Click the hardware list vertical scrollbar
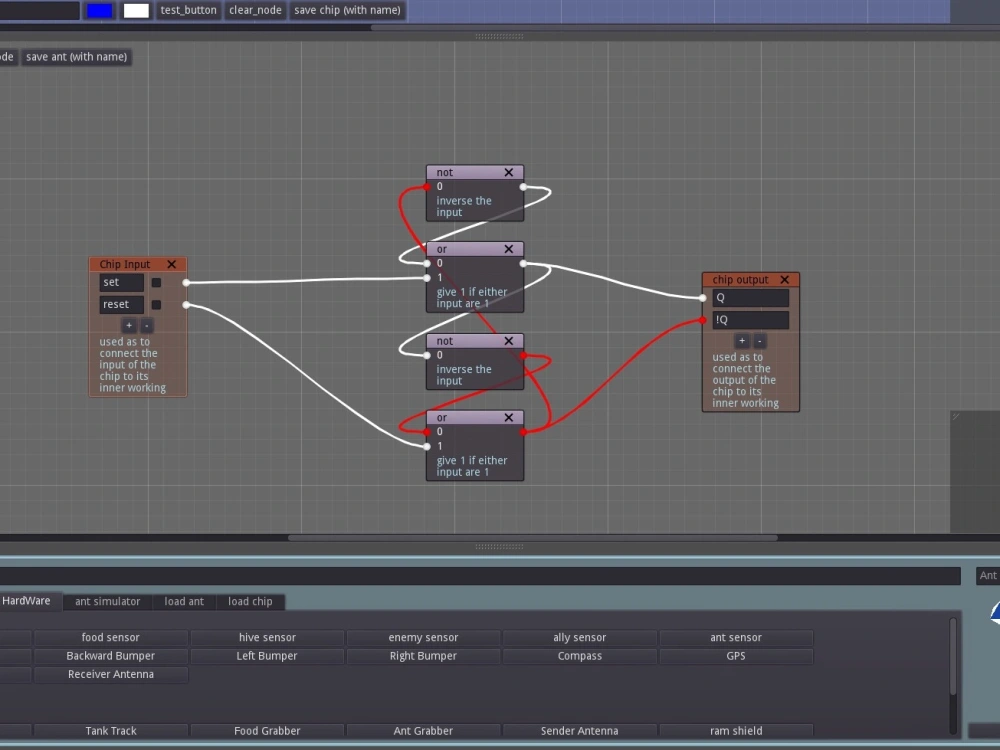The image size is (1000, 750). (953, 656)
